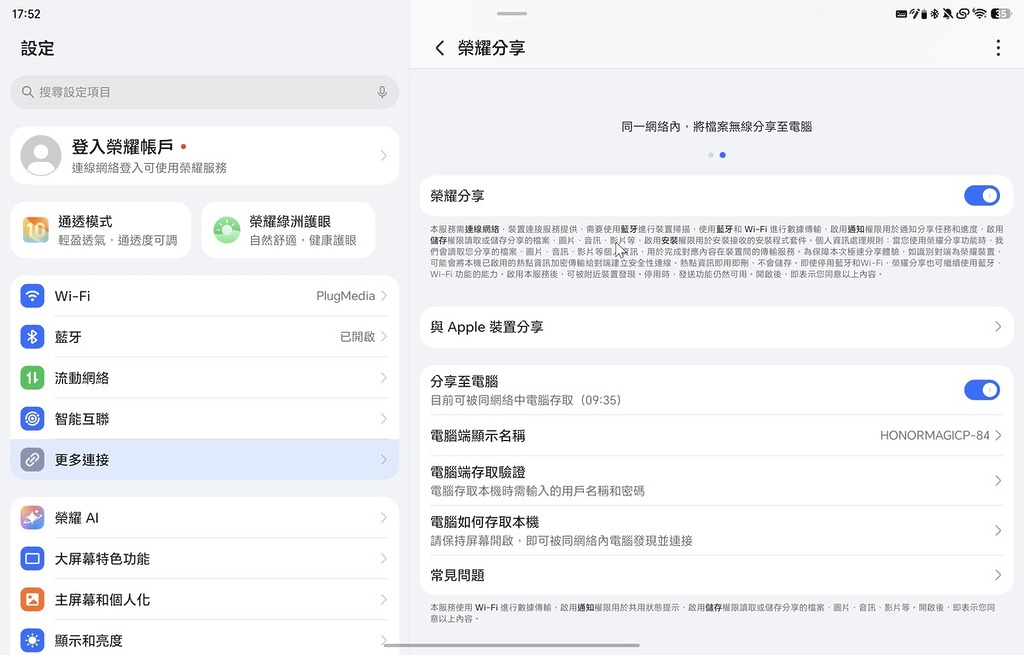This screenshot has width=1024, height=655.
Task: Open the three-dot overflow menu
Action: (x=998, y=48)
